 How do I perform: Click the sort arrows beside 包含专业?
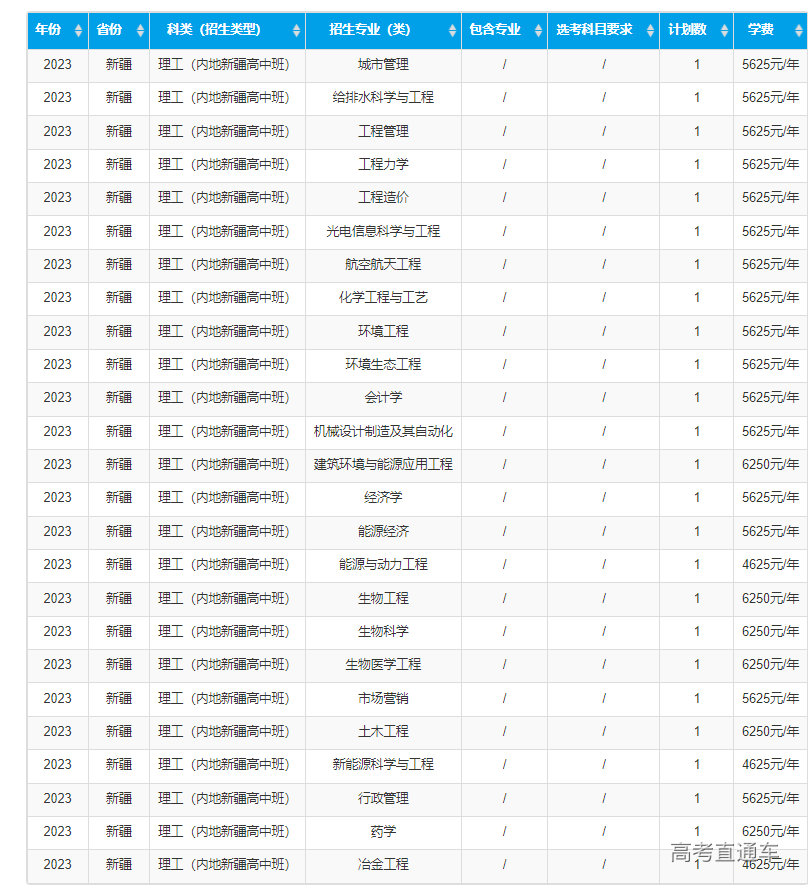pyautogui.click(x=538, y=31)
